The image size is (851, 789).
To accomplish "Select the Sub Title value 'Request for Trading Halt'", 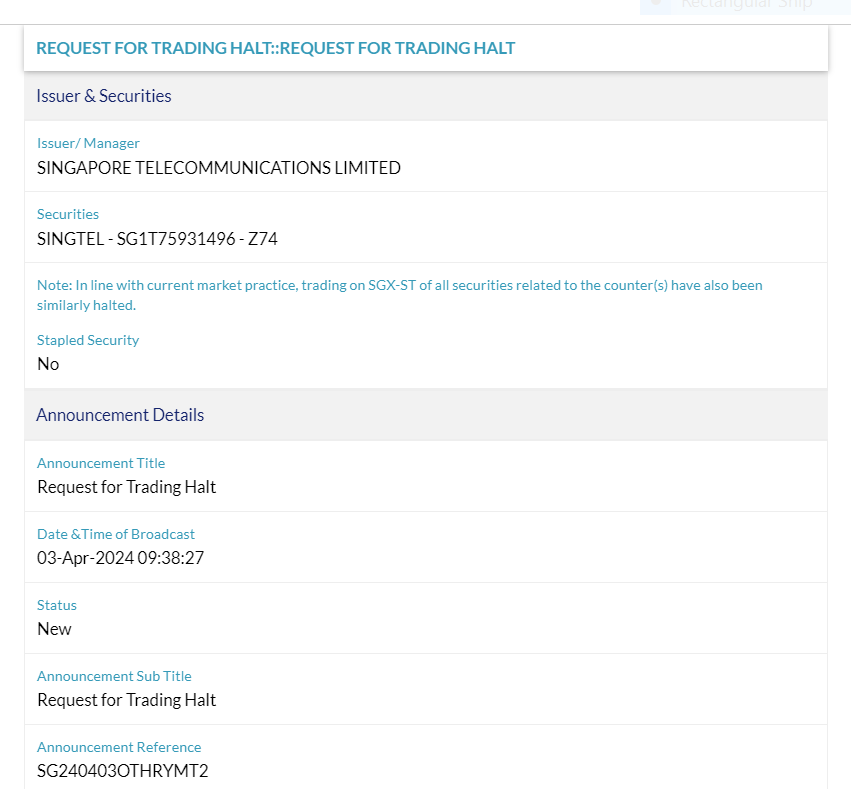I will point(126,700).
